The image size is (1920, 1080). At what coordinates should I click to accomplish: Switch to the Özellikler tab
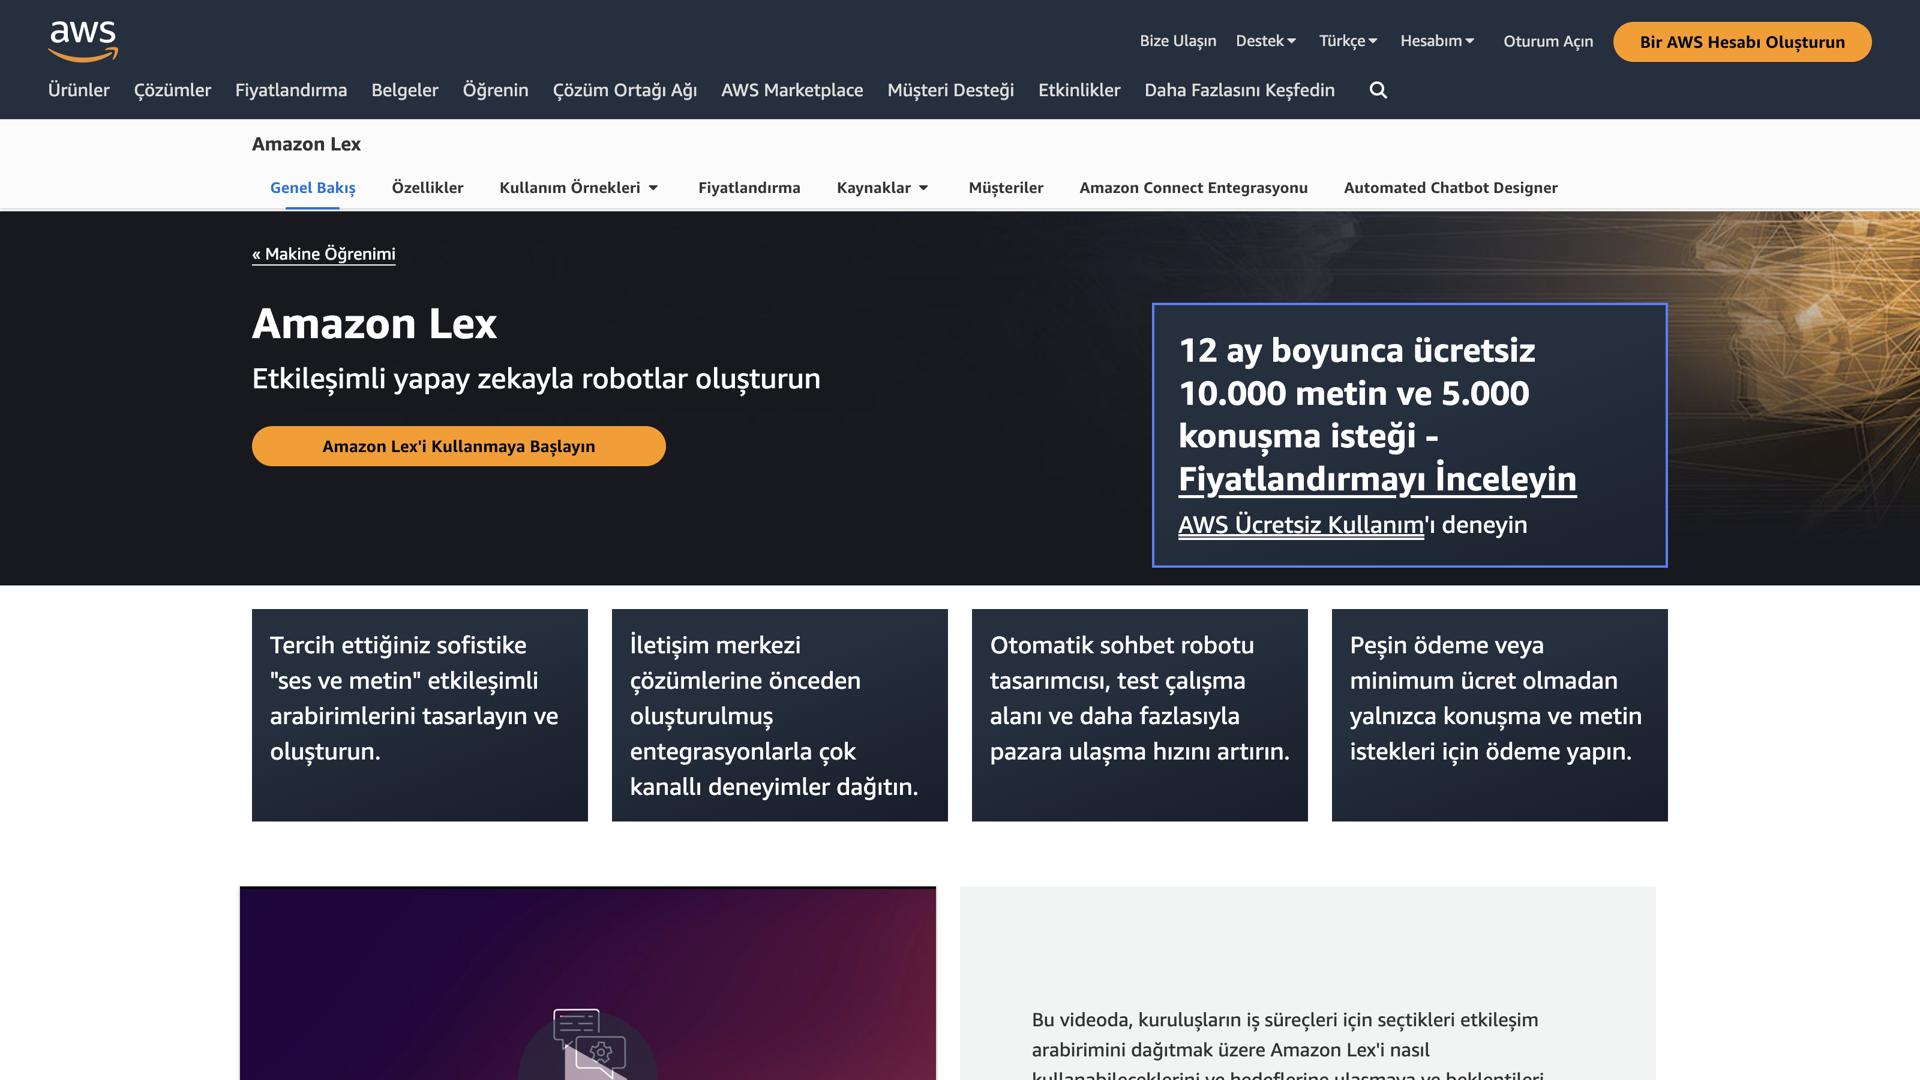pos(428,187)
